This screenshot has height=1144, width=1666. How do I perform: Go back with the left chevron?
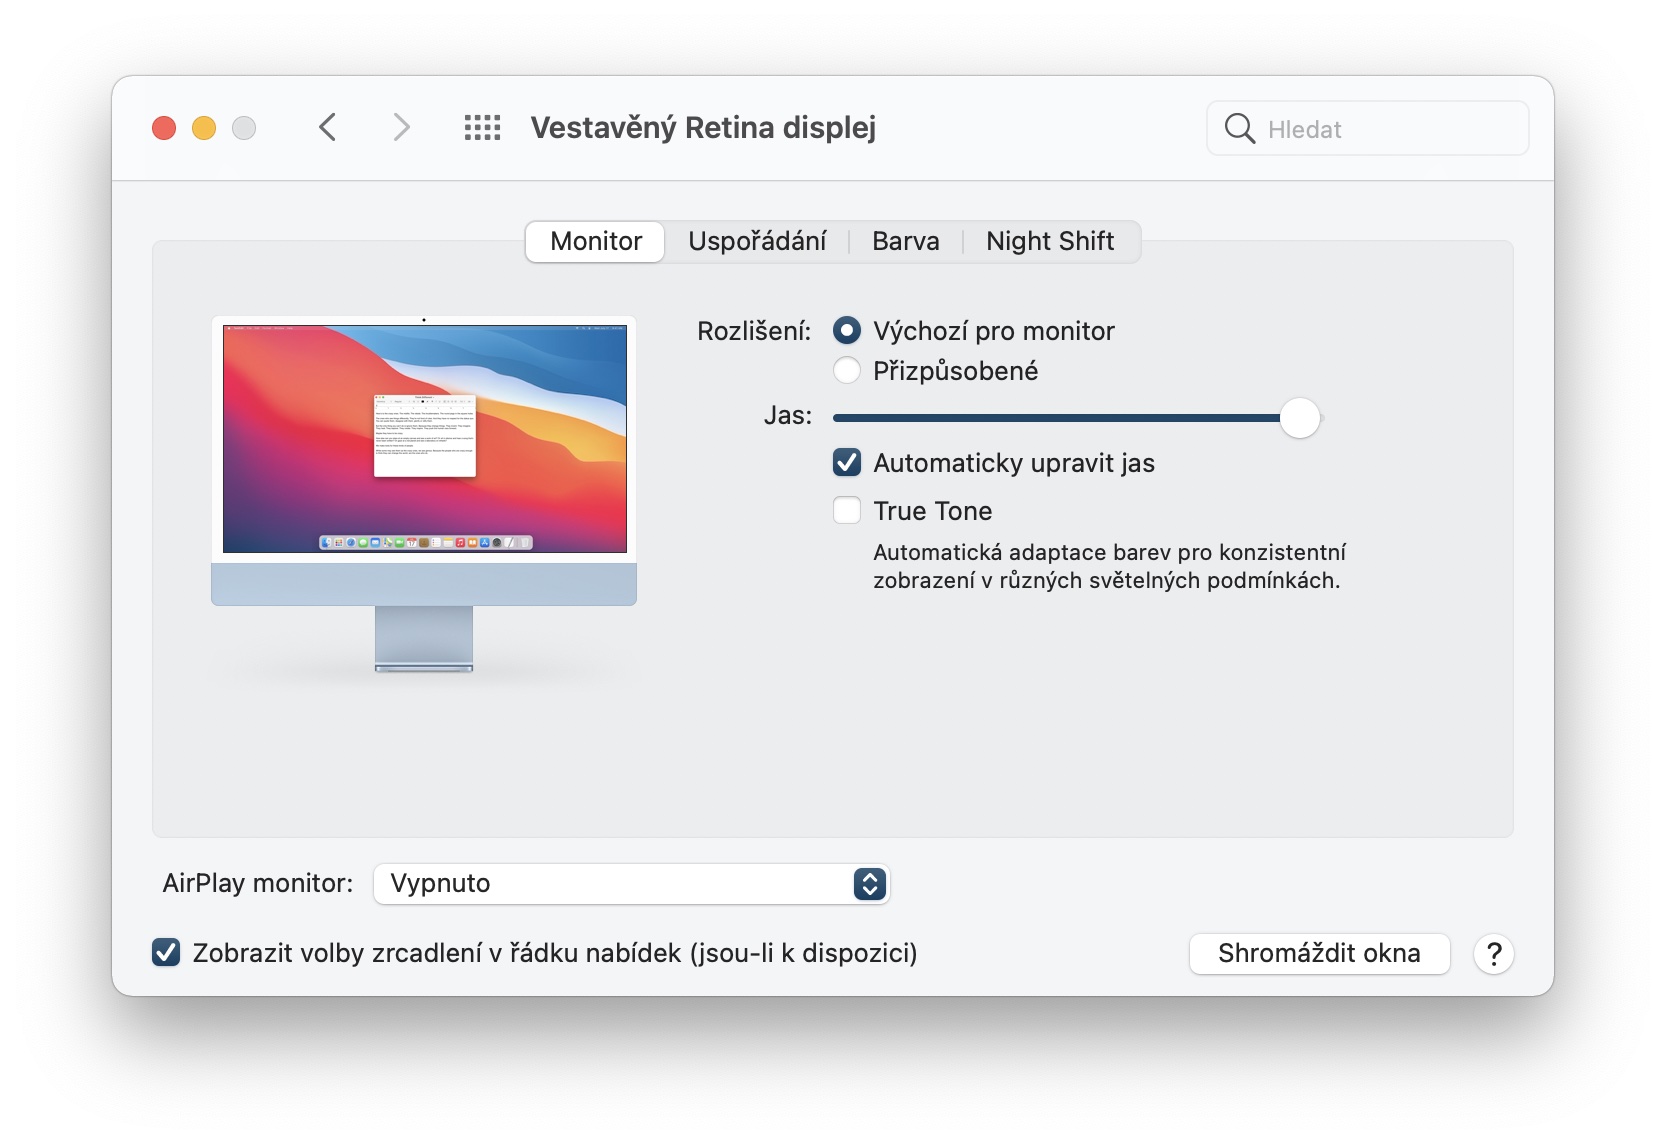tap(327, 127)
